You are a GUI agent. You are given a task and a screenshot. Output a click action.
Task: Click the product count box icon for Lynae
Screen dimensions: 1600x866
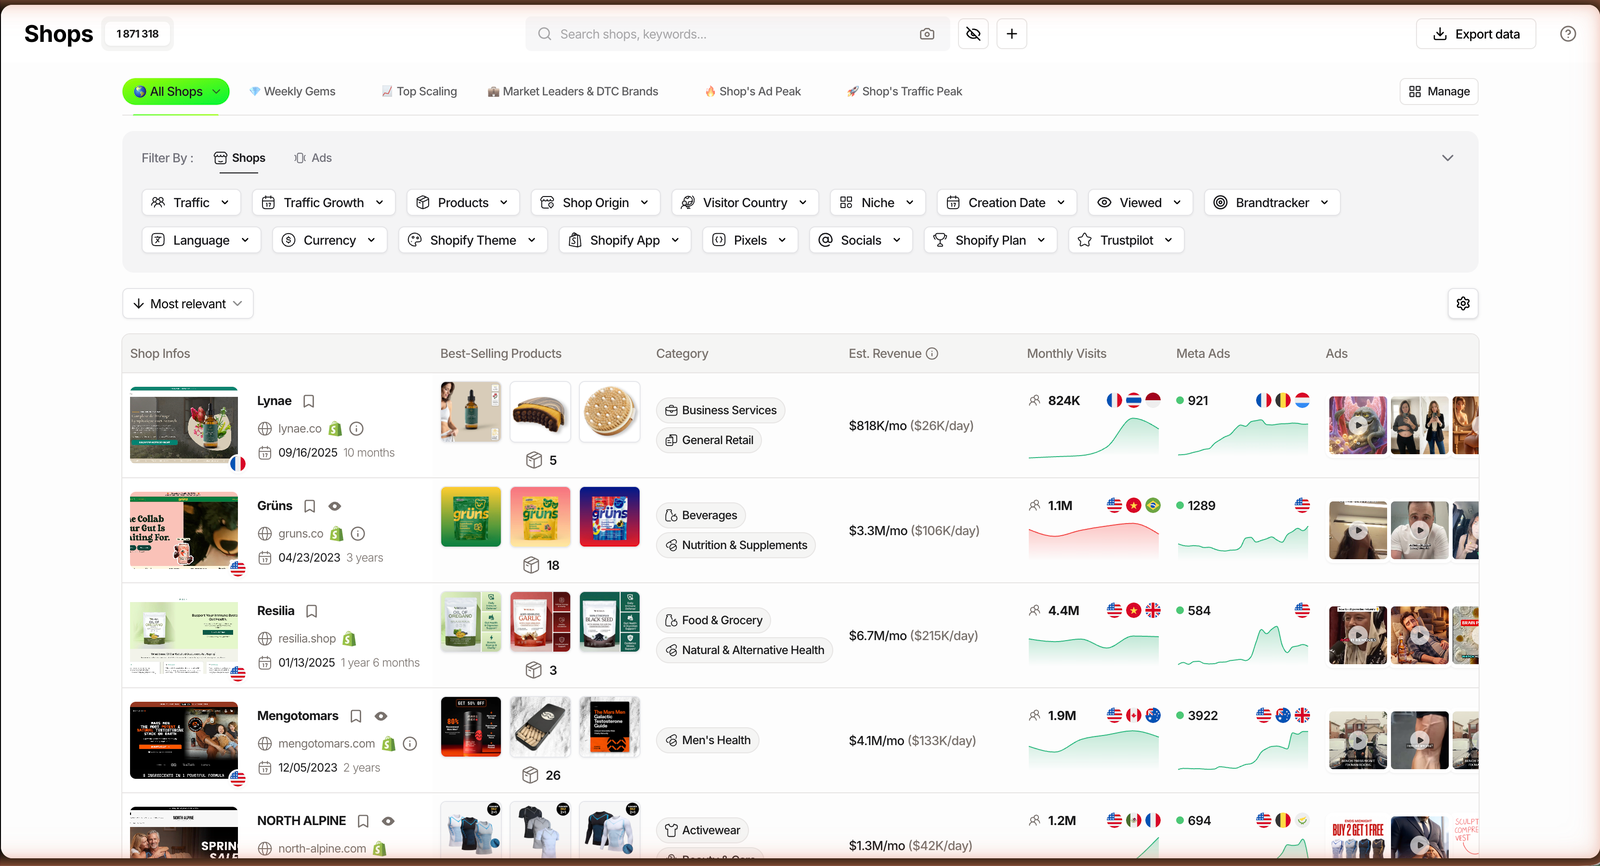pos(534,460)
